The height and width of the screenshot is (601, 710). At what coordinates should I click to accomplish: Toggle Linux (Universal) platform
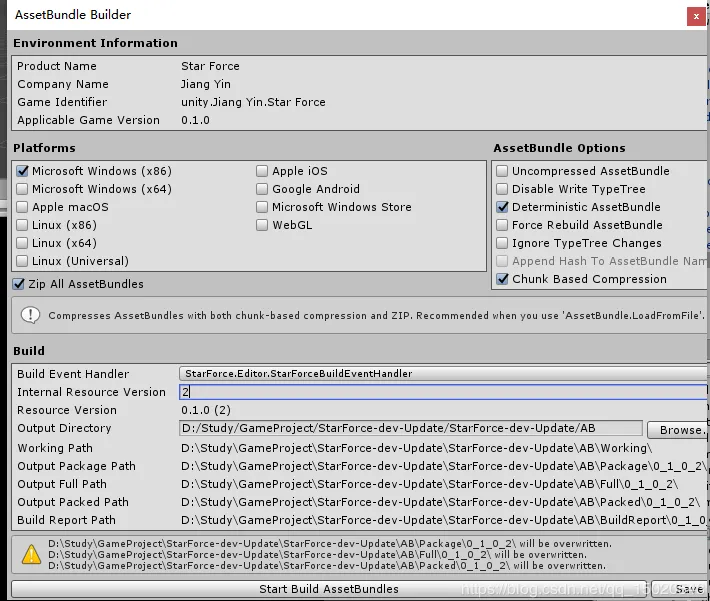click(22, 261)
